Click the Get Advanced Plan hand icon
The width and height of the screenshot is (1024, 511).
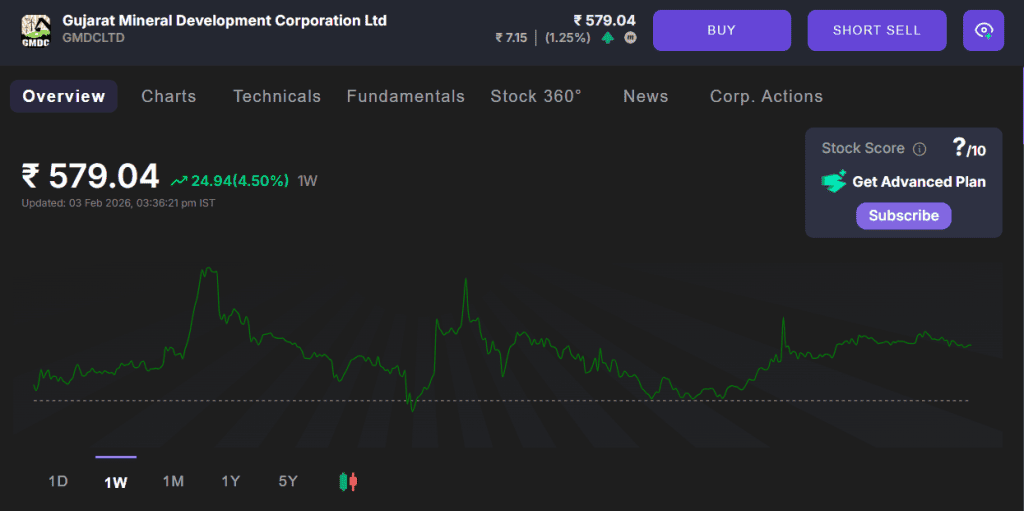point(834,181)
